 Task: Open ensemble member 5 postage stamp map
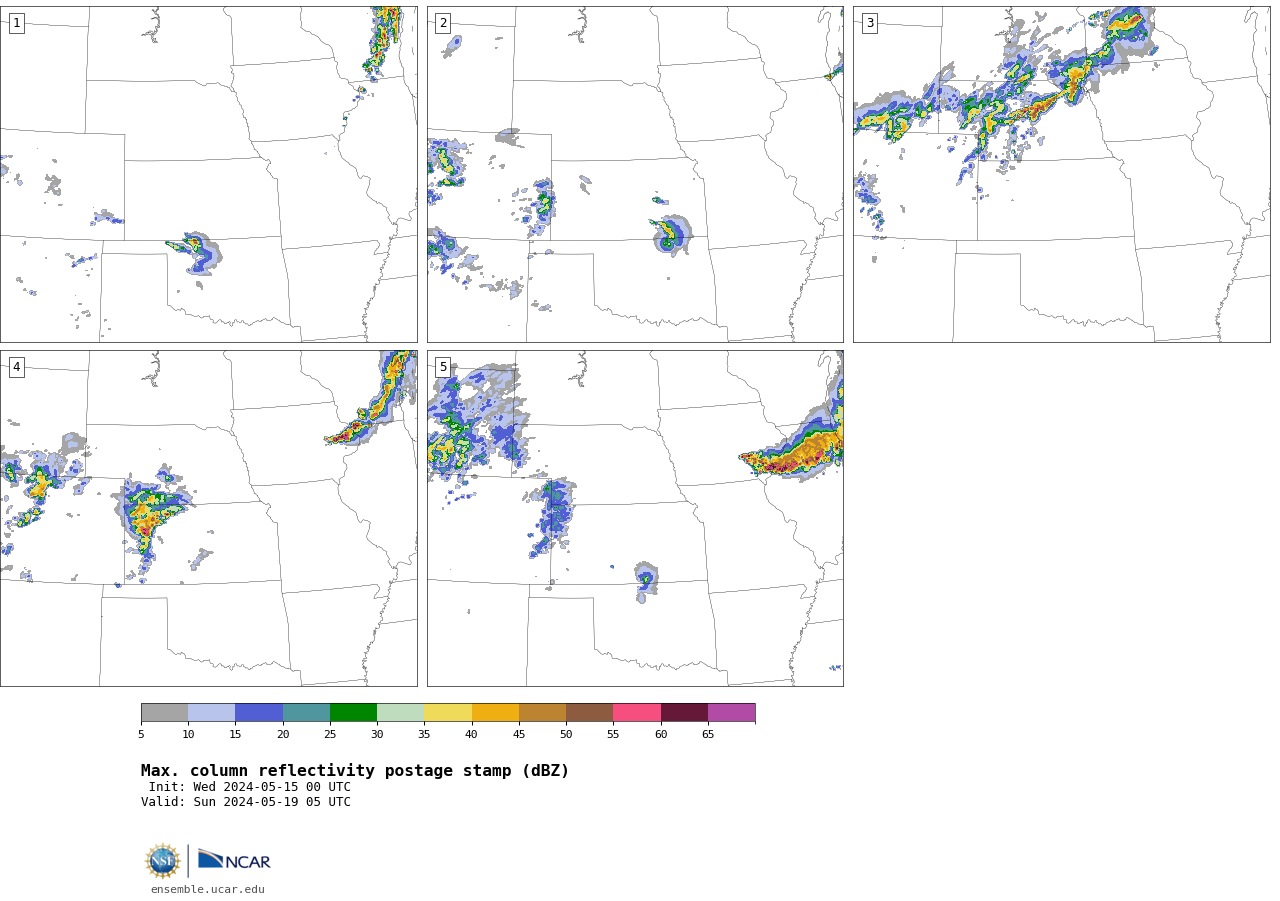635,518
